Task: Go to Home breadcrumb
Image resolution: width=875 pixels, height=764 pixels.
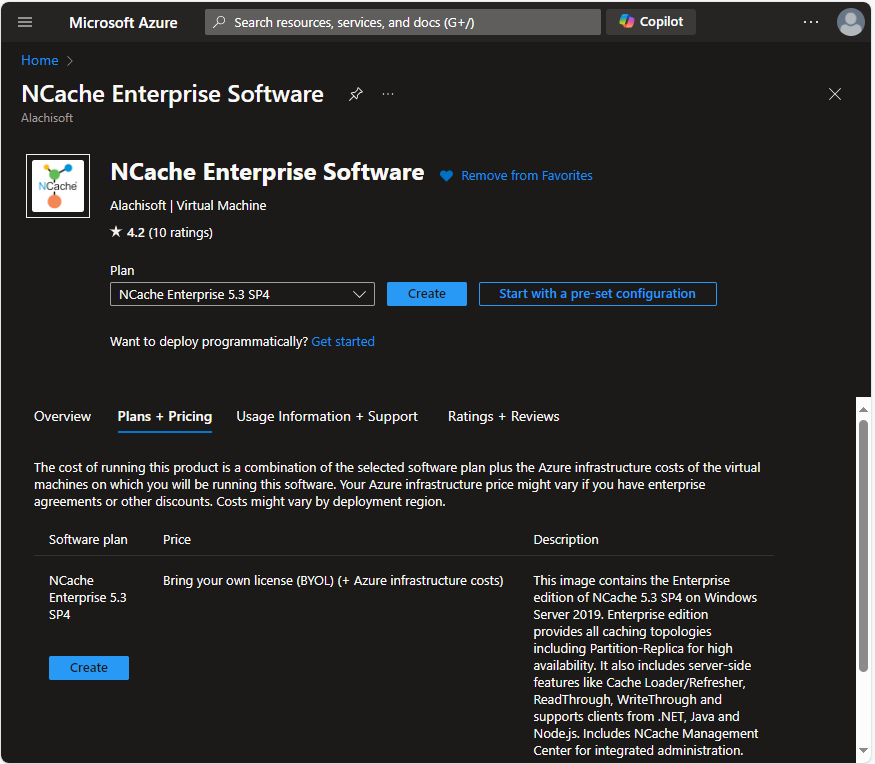Action: [40, 60]
